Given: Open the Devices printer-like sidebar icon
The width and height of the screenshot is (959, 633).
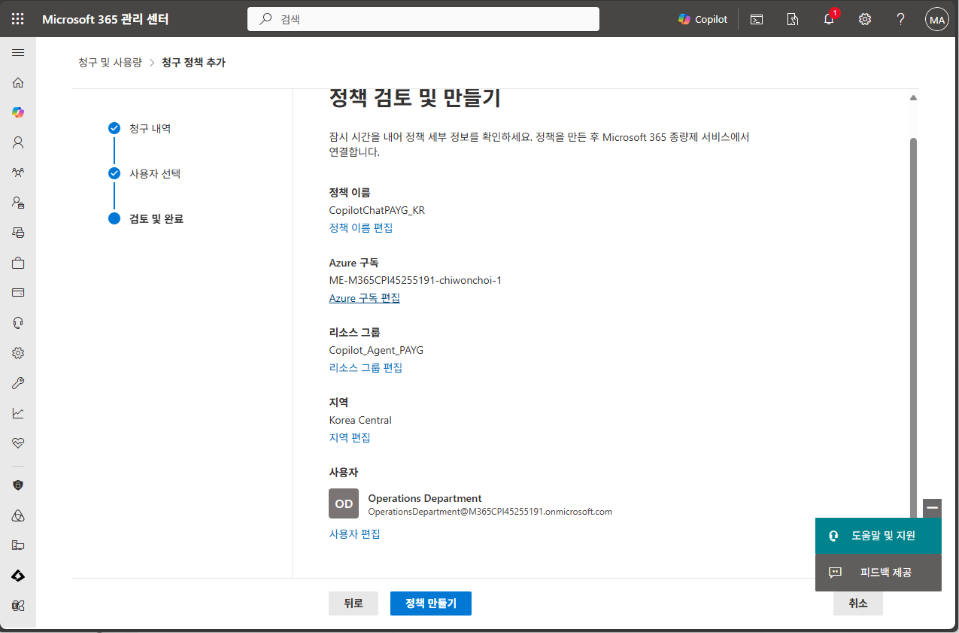Looking at the screenshot, I should [18, 232].
